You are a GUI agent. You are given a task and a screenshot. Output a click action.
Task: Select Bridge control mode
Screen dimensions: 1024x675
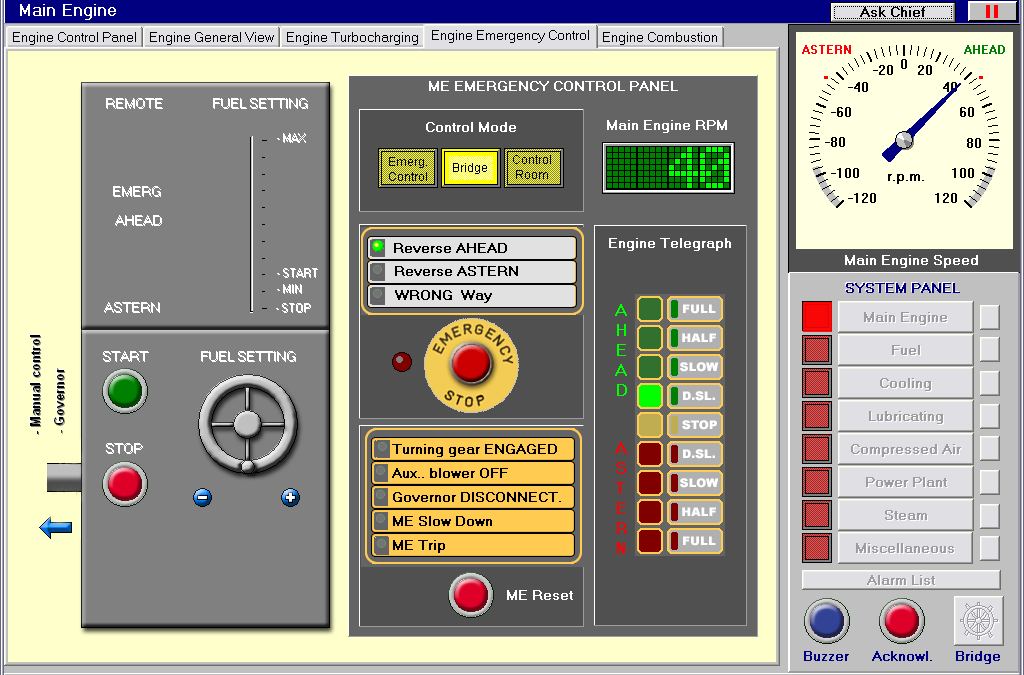click(470, 168)
